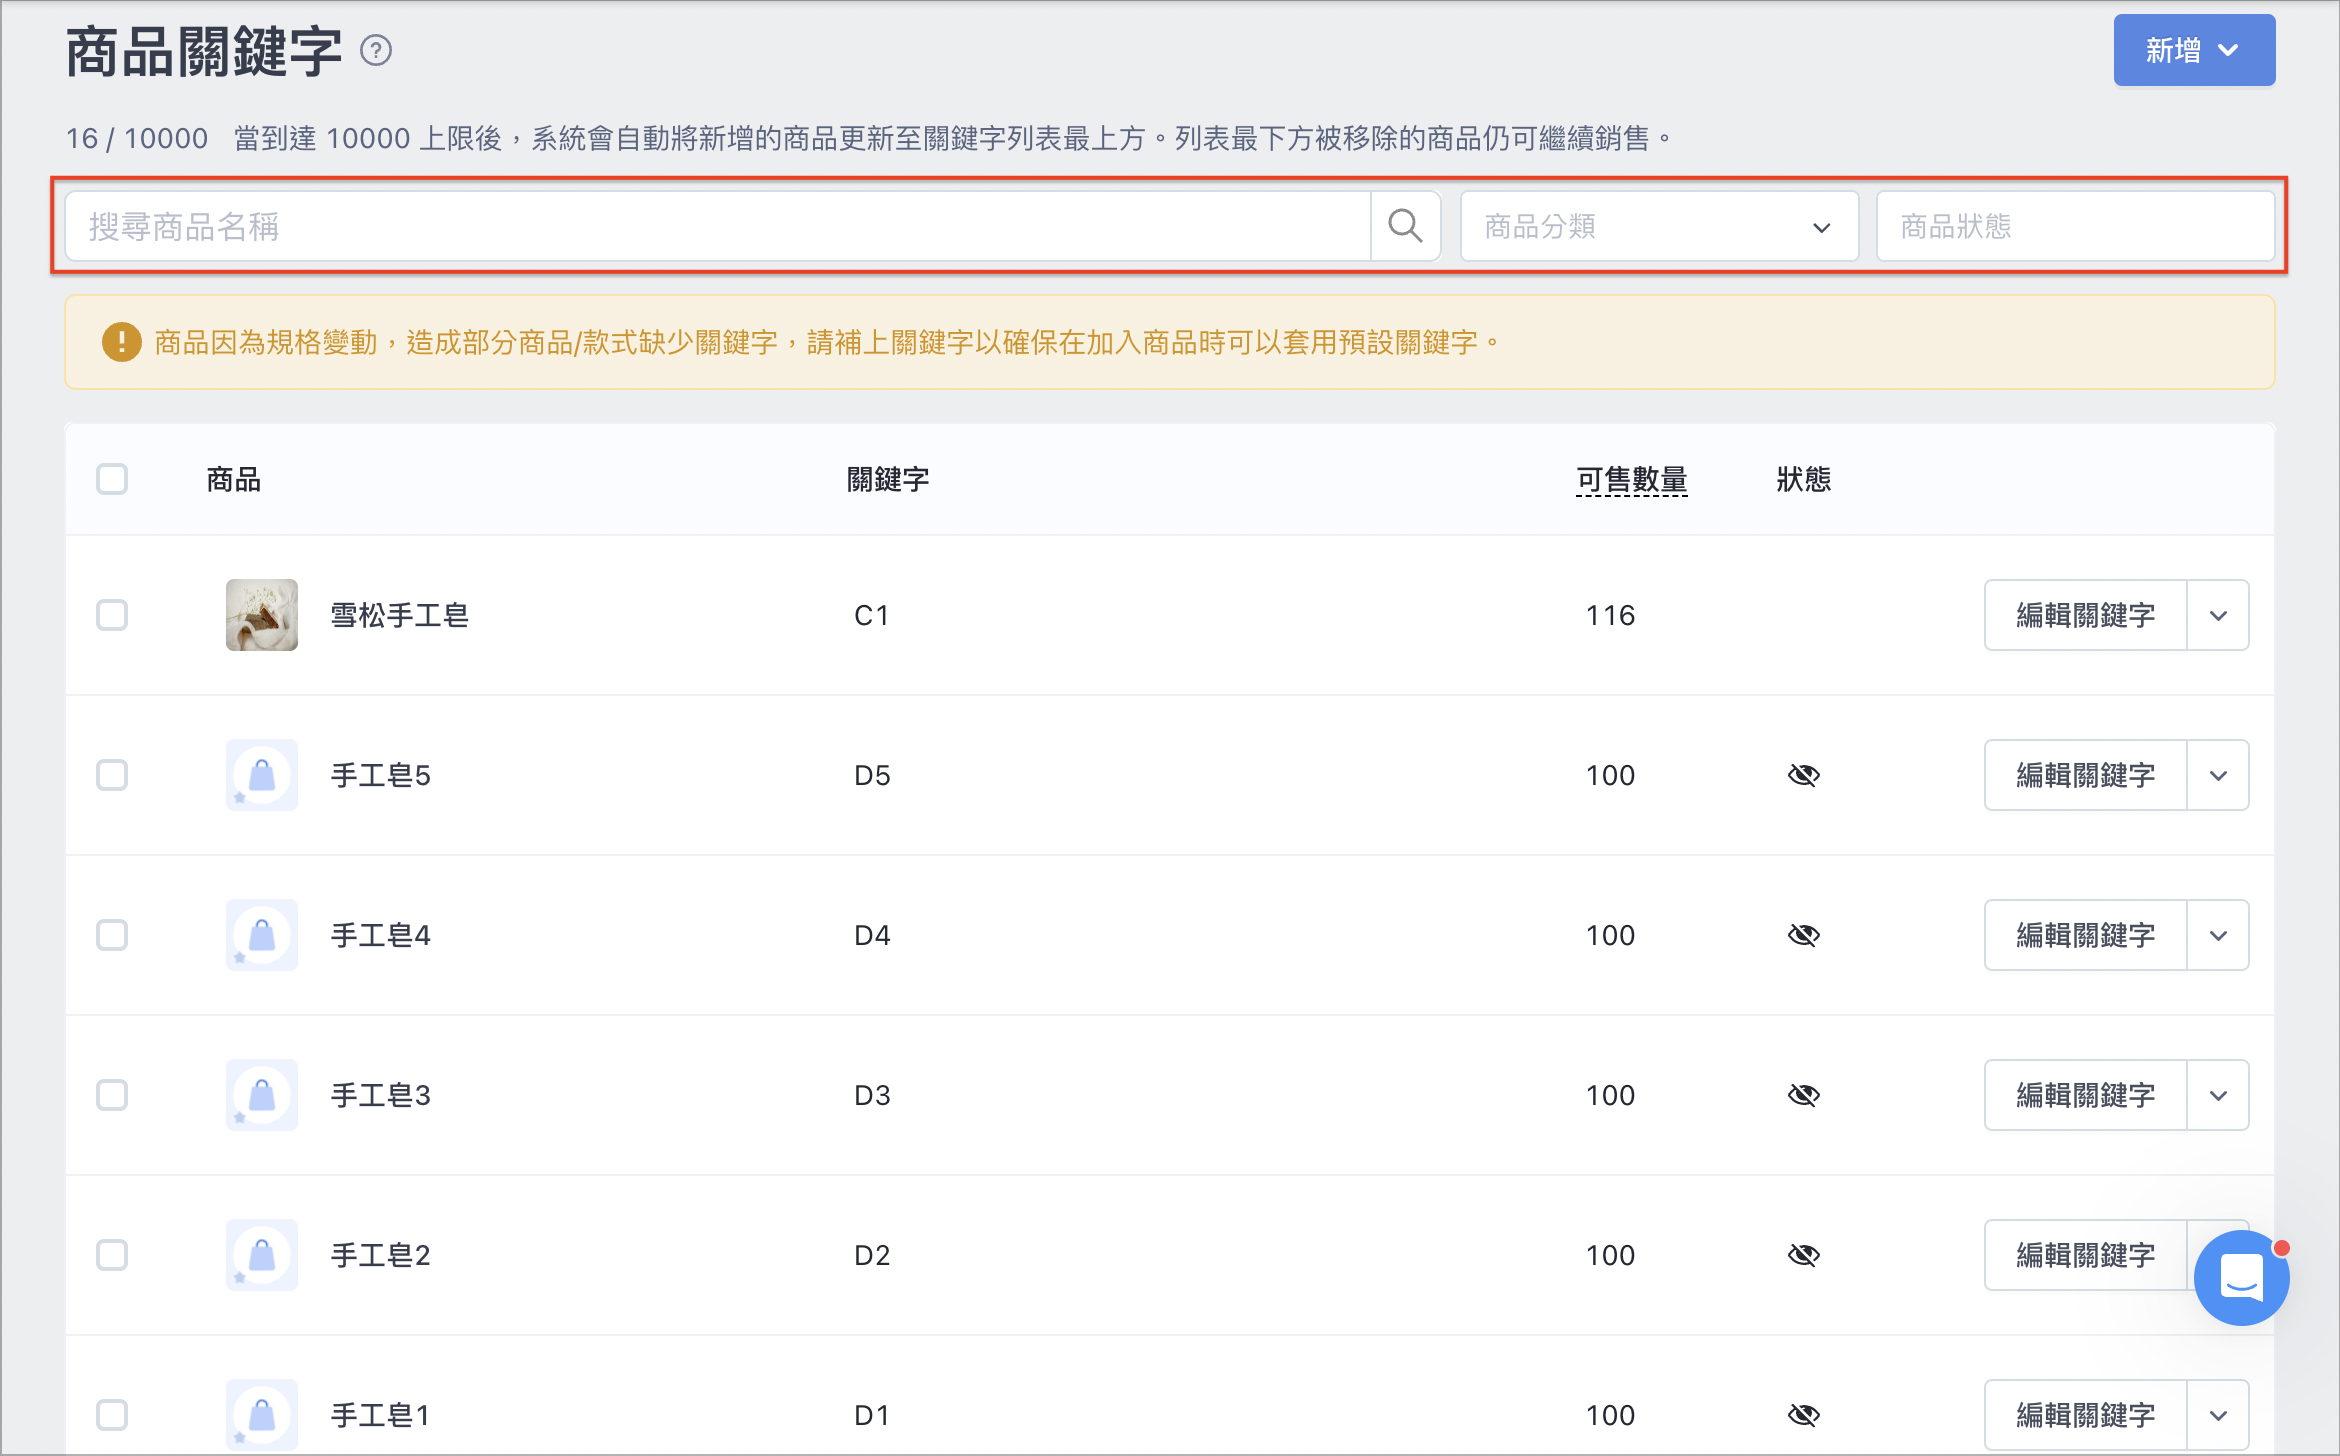Expand the action arrow for 手工皂5
Image resolution: width=2340 pixels, height=1456 pixels.
[x=2218, y=775]
